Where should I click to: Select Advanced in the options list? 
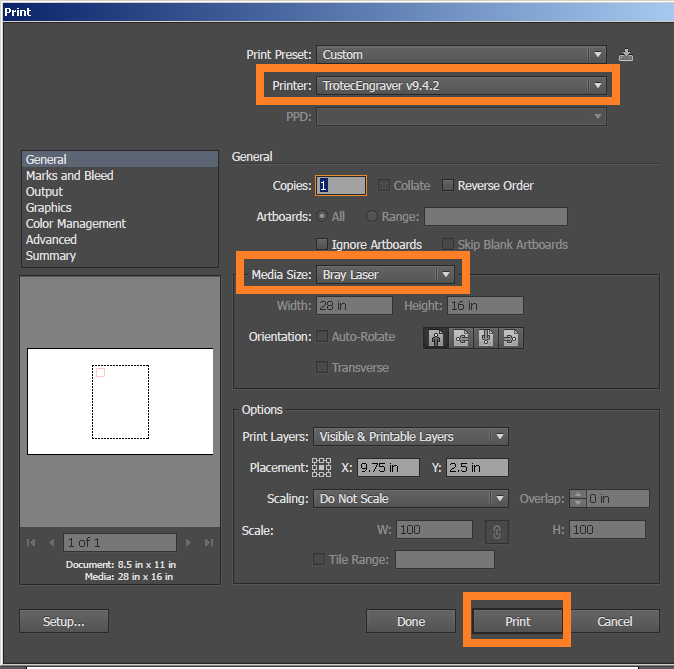click(120, 239)
